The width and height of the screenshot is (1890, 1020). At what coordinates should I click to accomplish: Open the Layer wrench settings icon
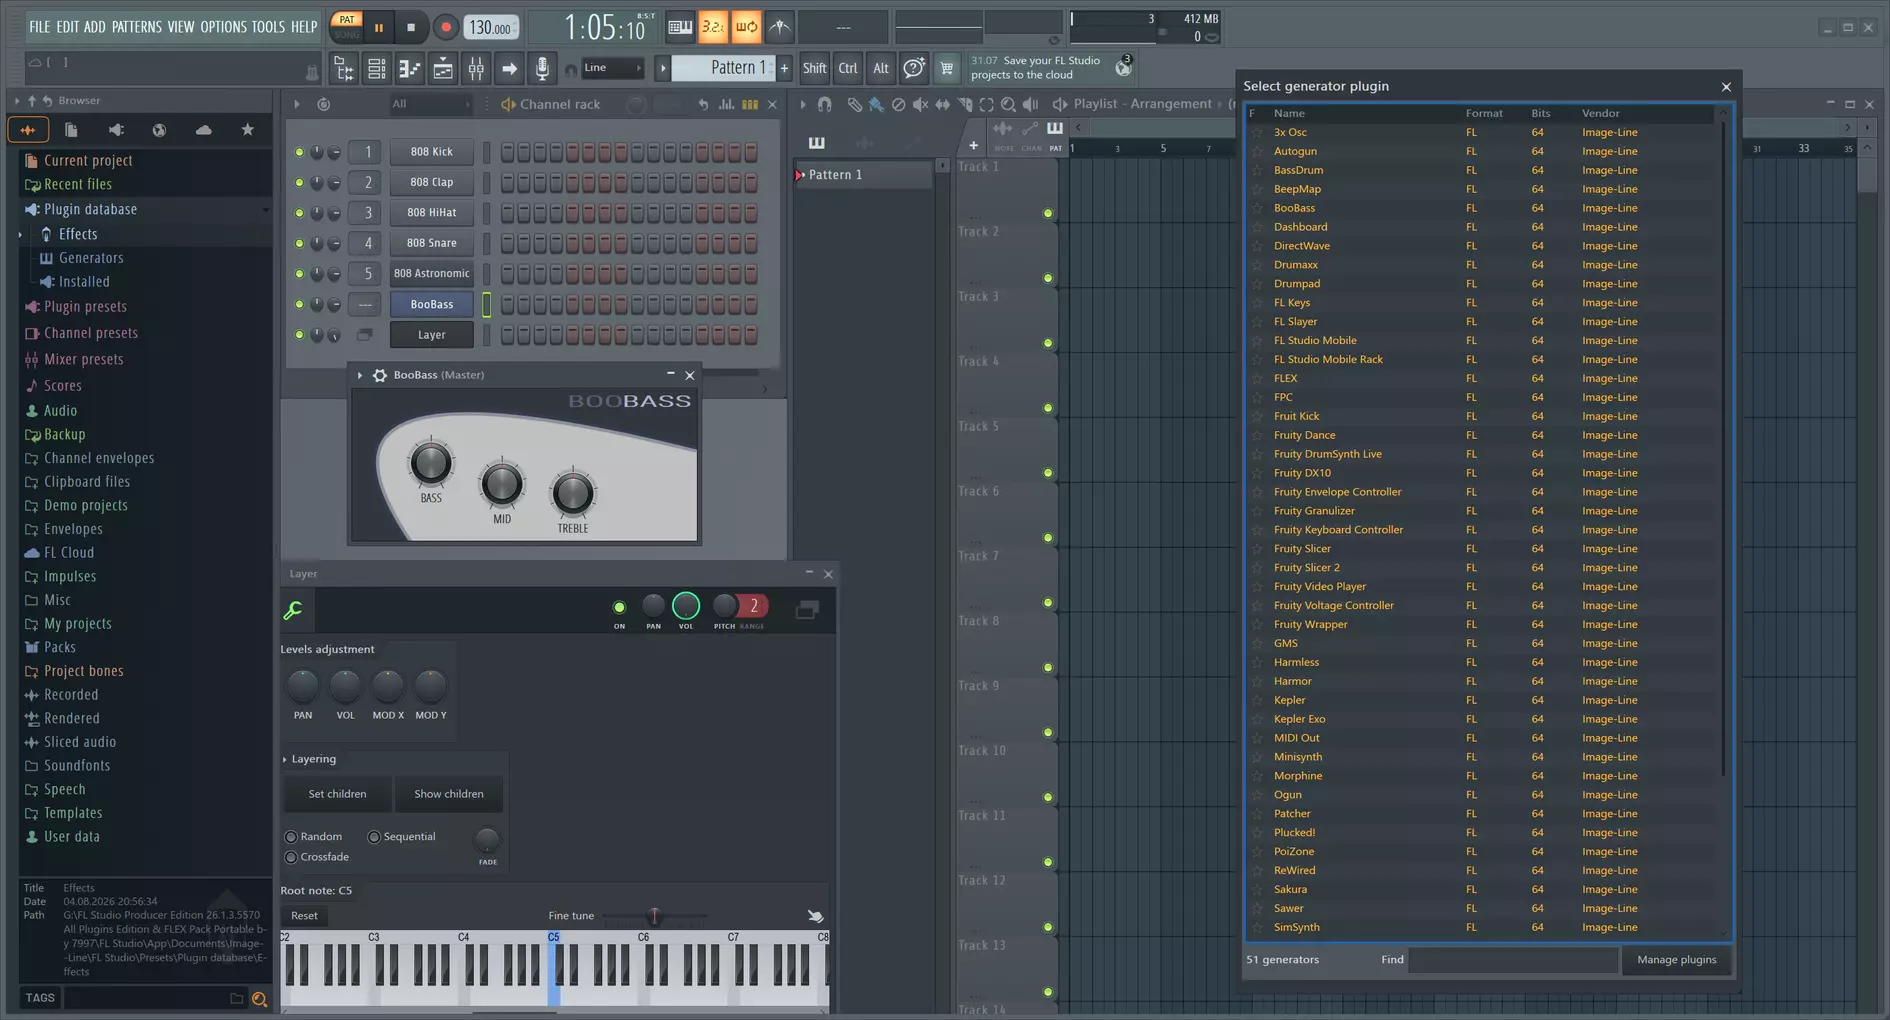coord(293,610)
